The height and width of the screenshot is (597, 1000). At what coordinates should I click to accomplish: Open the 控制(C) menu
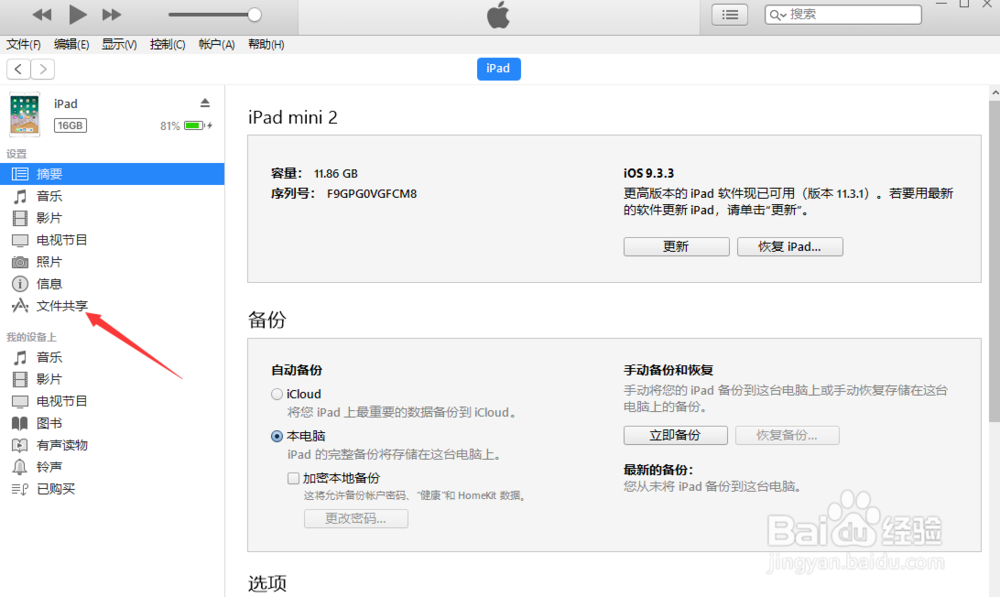pyautogui.click(x=168, y=44)
